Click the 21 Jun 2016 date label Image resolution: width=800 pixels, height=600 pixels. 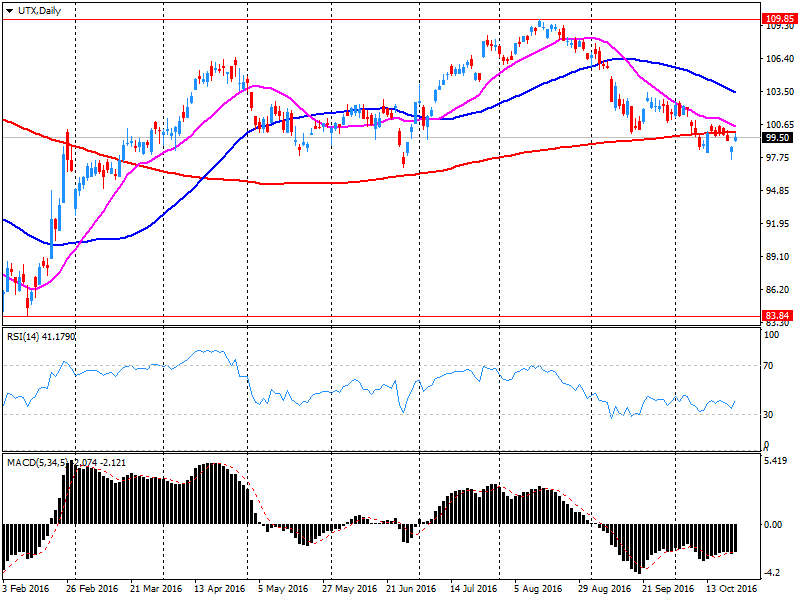[x=411, y=589]
